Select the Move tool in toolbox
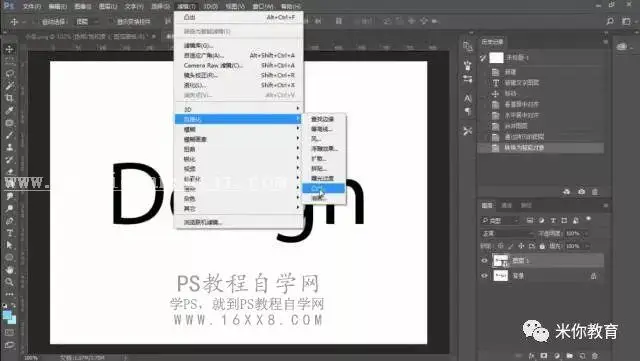Image resolution: width=640 pixels, height=361 pixels. (9, 49)
